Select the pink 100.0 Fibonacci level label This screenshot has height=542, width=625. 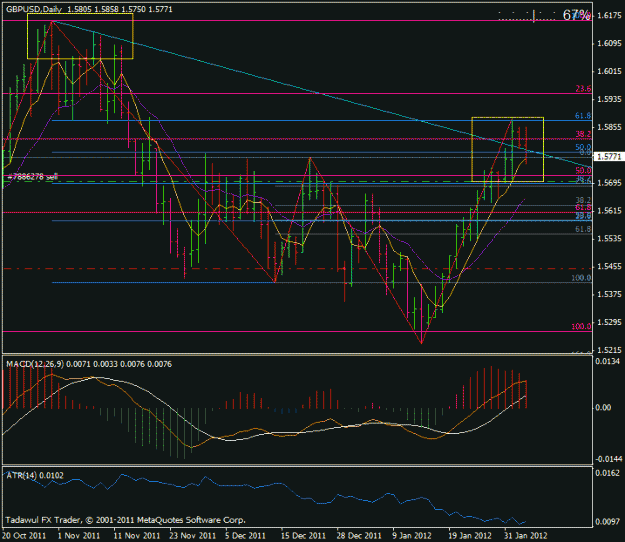[x=581, y=326]
